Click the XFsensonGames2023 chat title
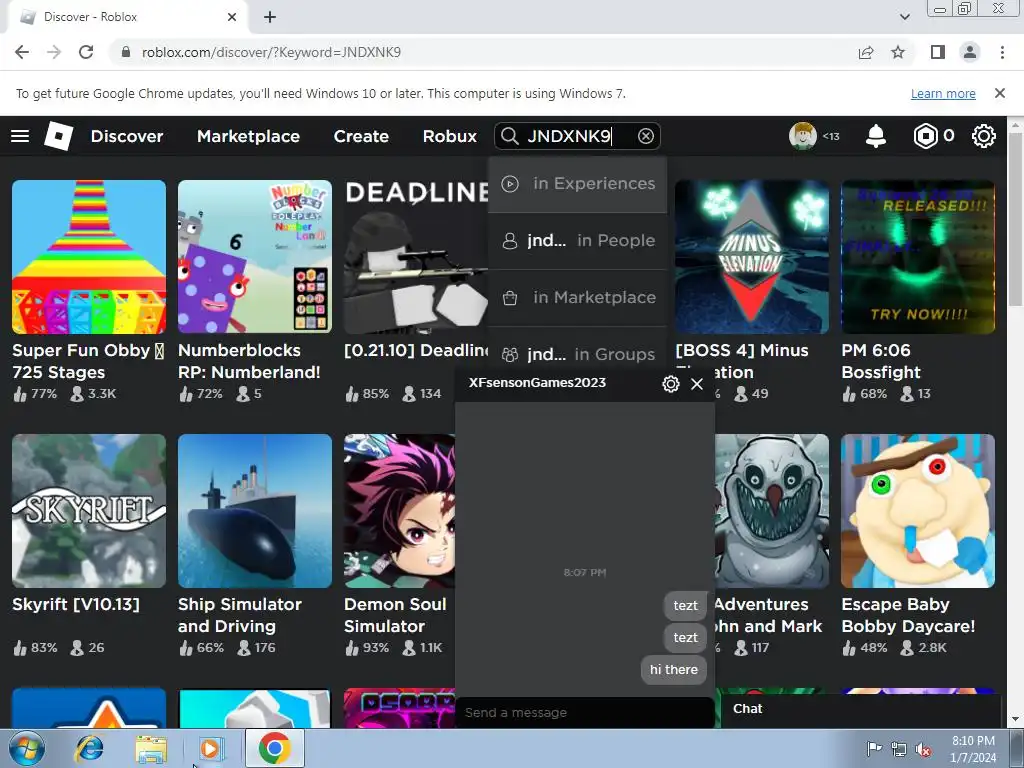 coord(537,383)
